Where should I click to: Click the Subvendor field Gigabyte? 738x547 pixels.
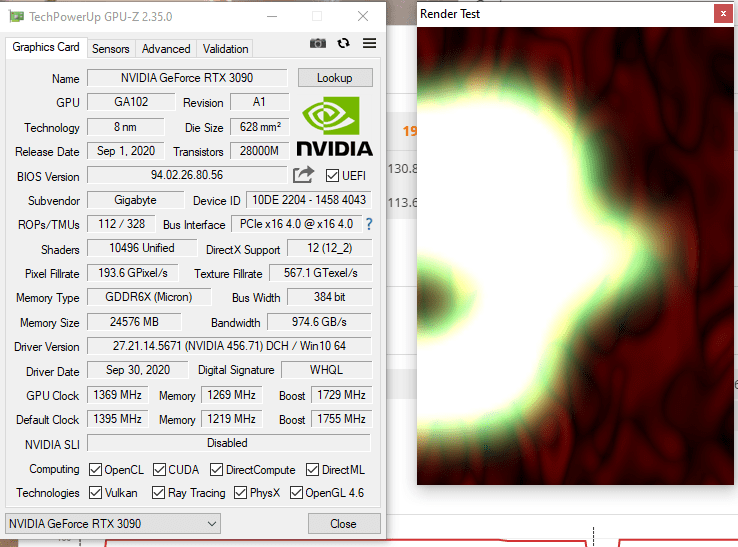coord(136,200)
